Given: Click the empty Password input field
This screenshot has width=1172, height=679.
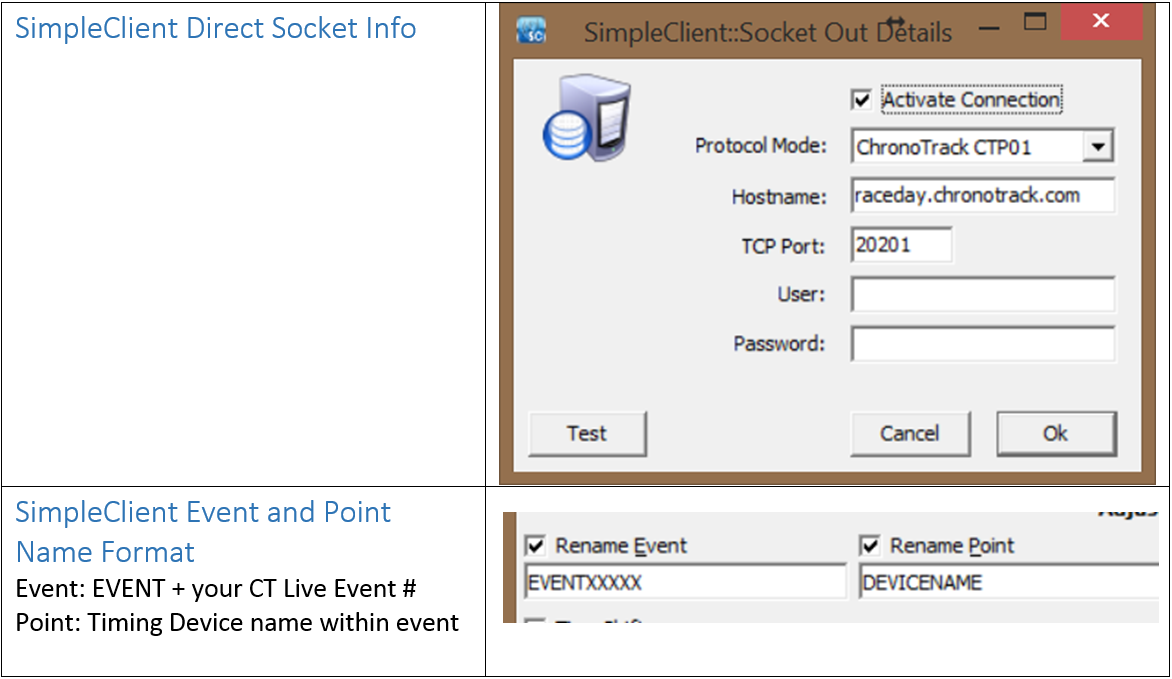Looking at the screenshot, I should (983, 344).
